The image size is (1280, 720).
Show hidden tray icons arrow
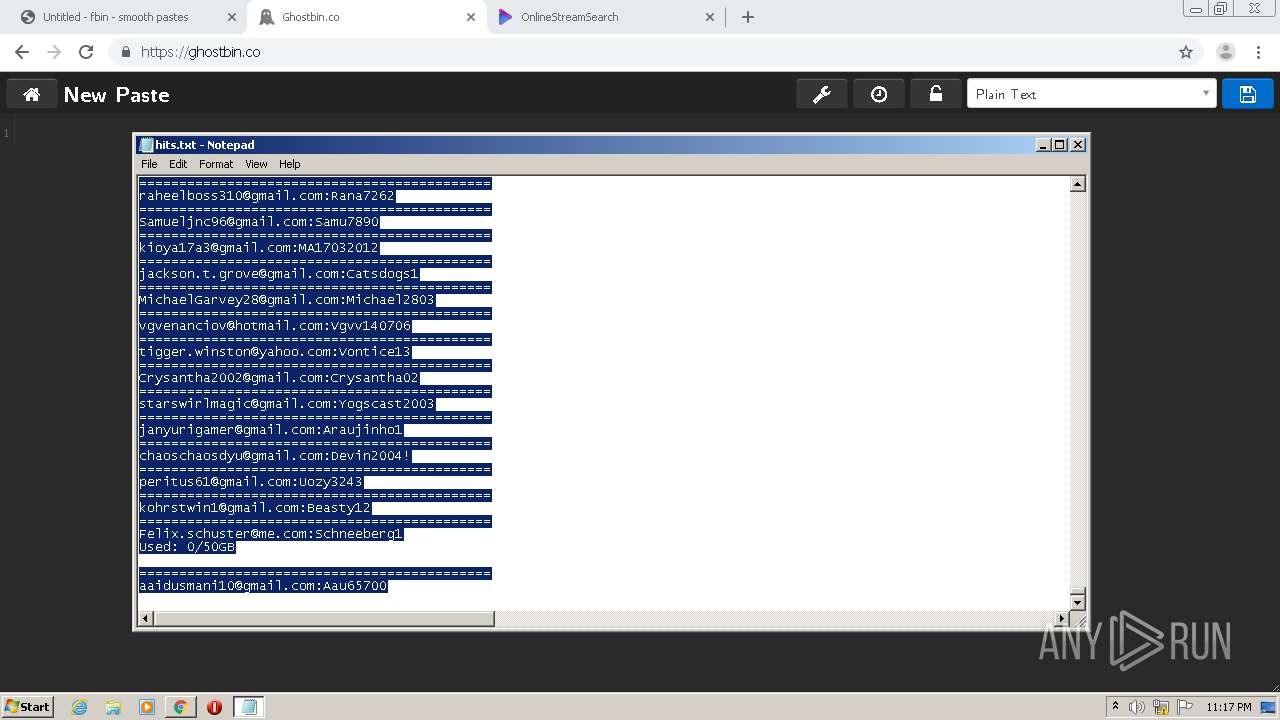[1115, 706]
